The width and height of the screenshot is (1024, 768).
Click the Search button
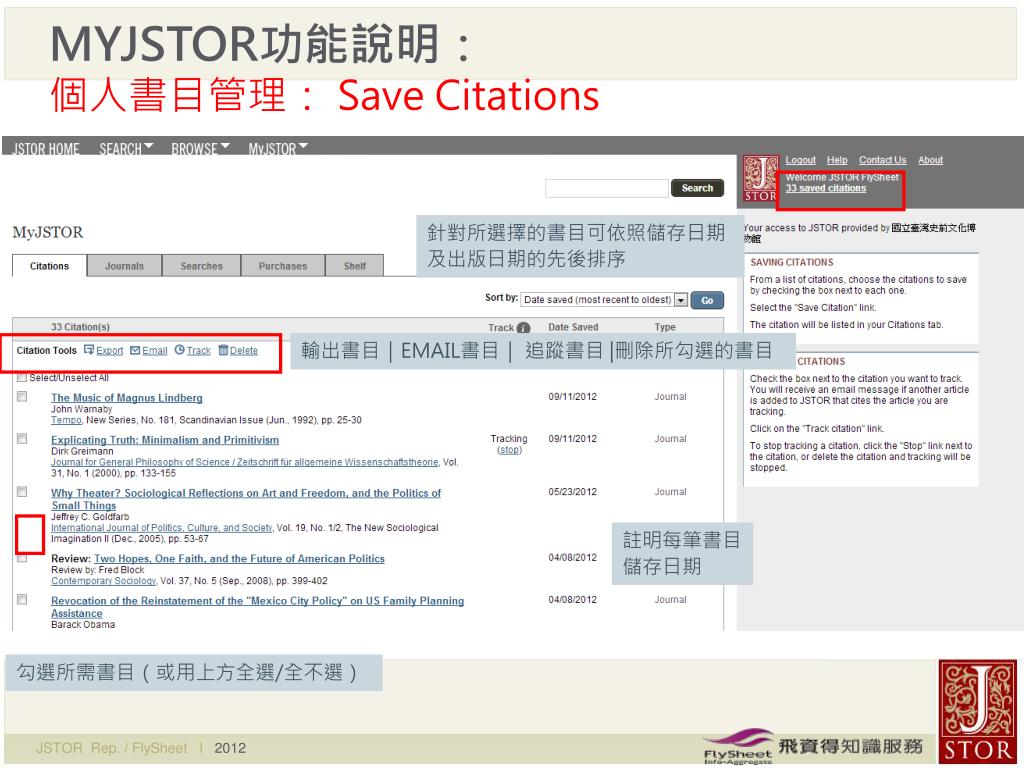tap(697, 188)
